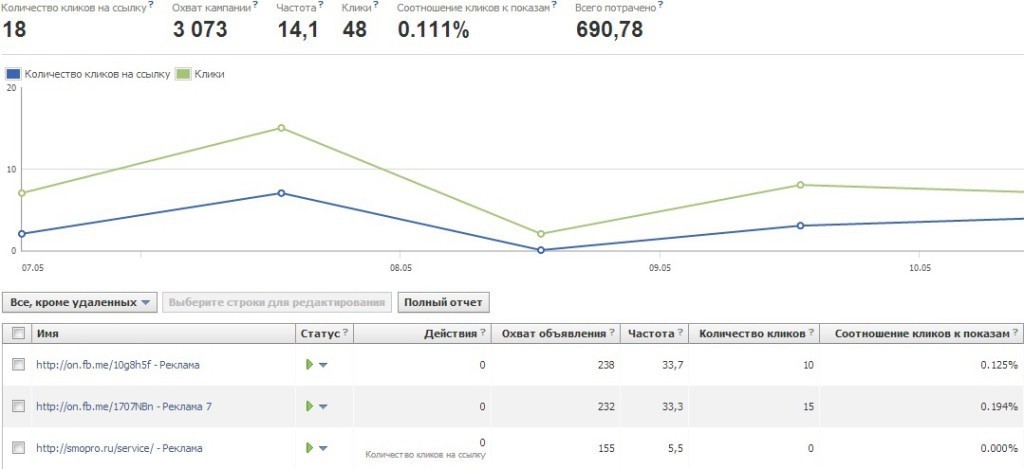Expand status dropdown arrow for smopro.ru ad
This screenshot has height=469, width=1024.
(x=323, y=449)
